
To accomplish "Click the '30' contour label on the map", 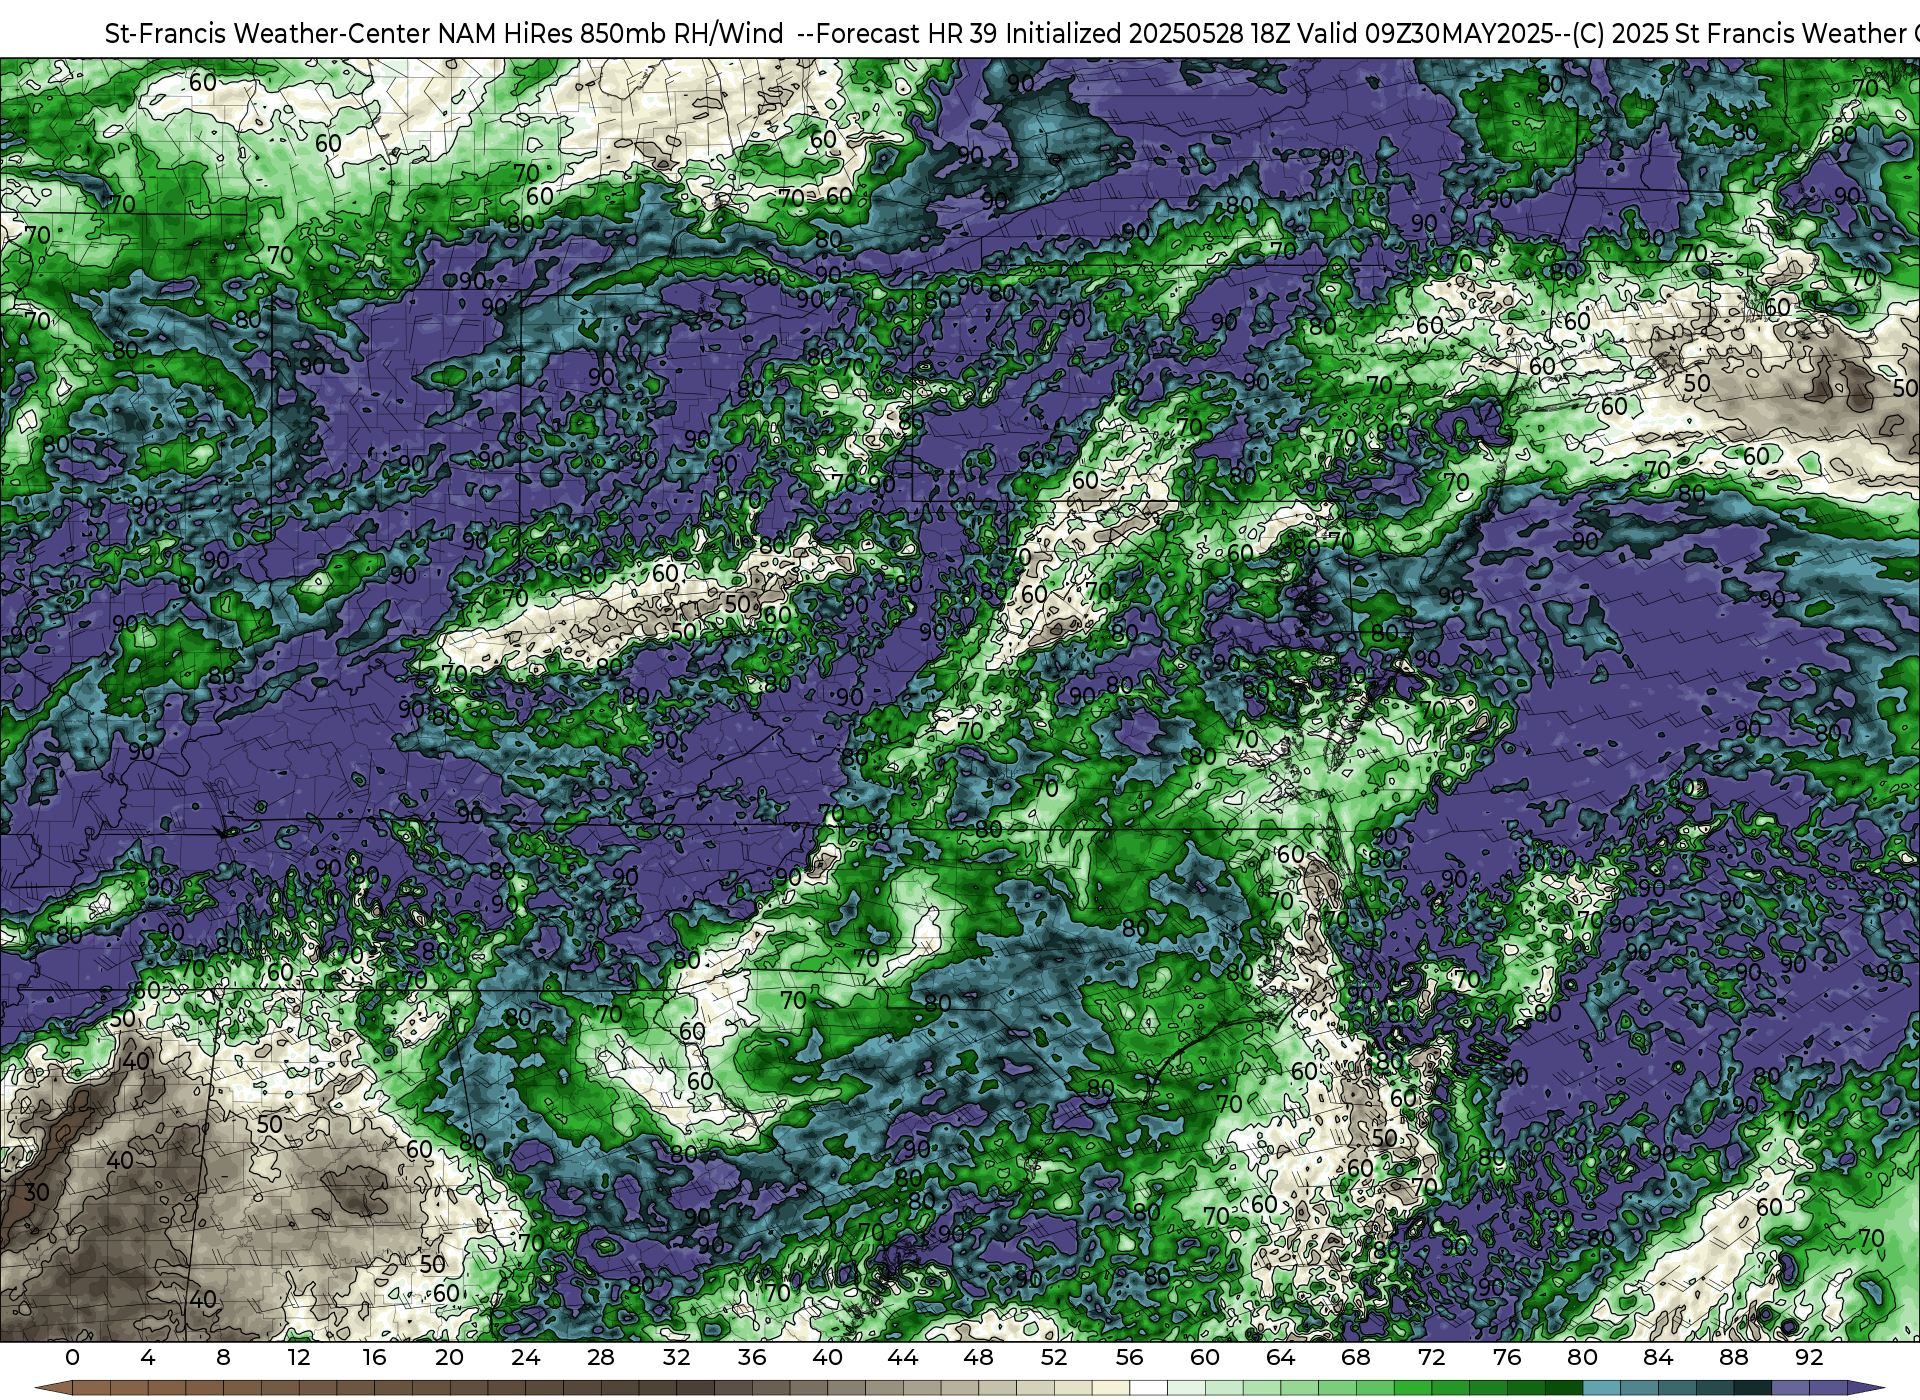I will click(x=37, y=1192).
